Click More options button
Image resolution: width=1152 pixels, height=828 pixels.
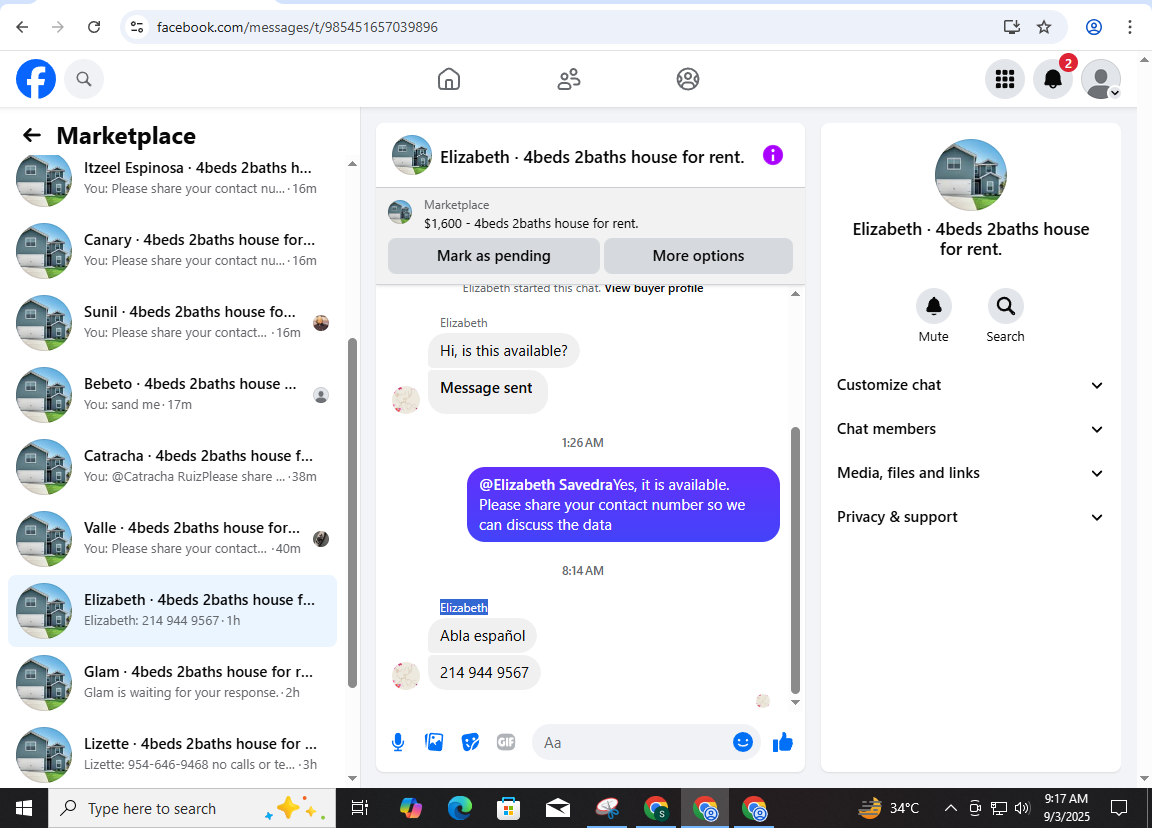[x=698, y=256]
